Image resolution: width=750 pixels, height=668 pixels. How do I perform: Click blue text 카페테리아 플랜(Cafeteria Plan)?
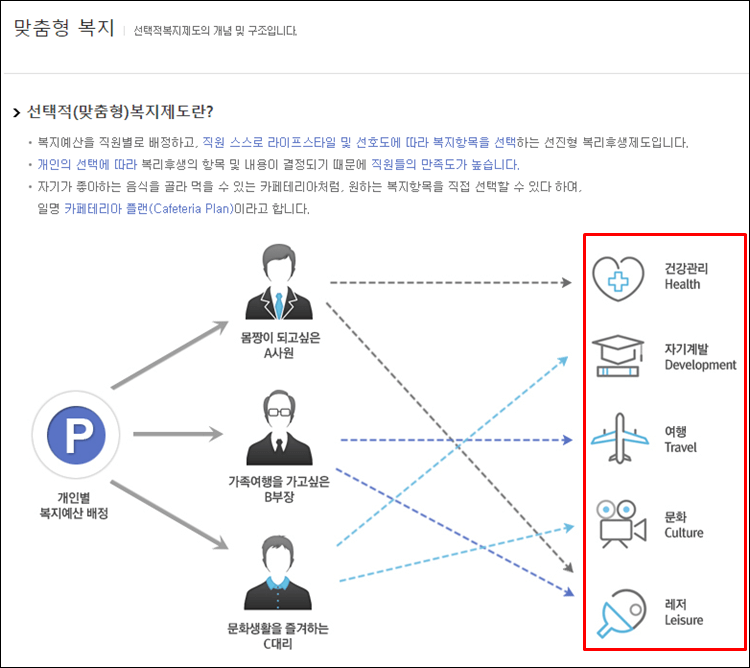(149, 209)
